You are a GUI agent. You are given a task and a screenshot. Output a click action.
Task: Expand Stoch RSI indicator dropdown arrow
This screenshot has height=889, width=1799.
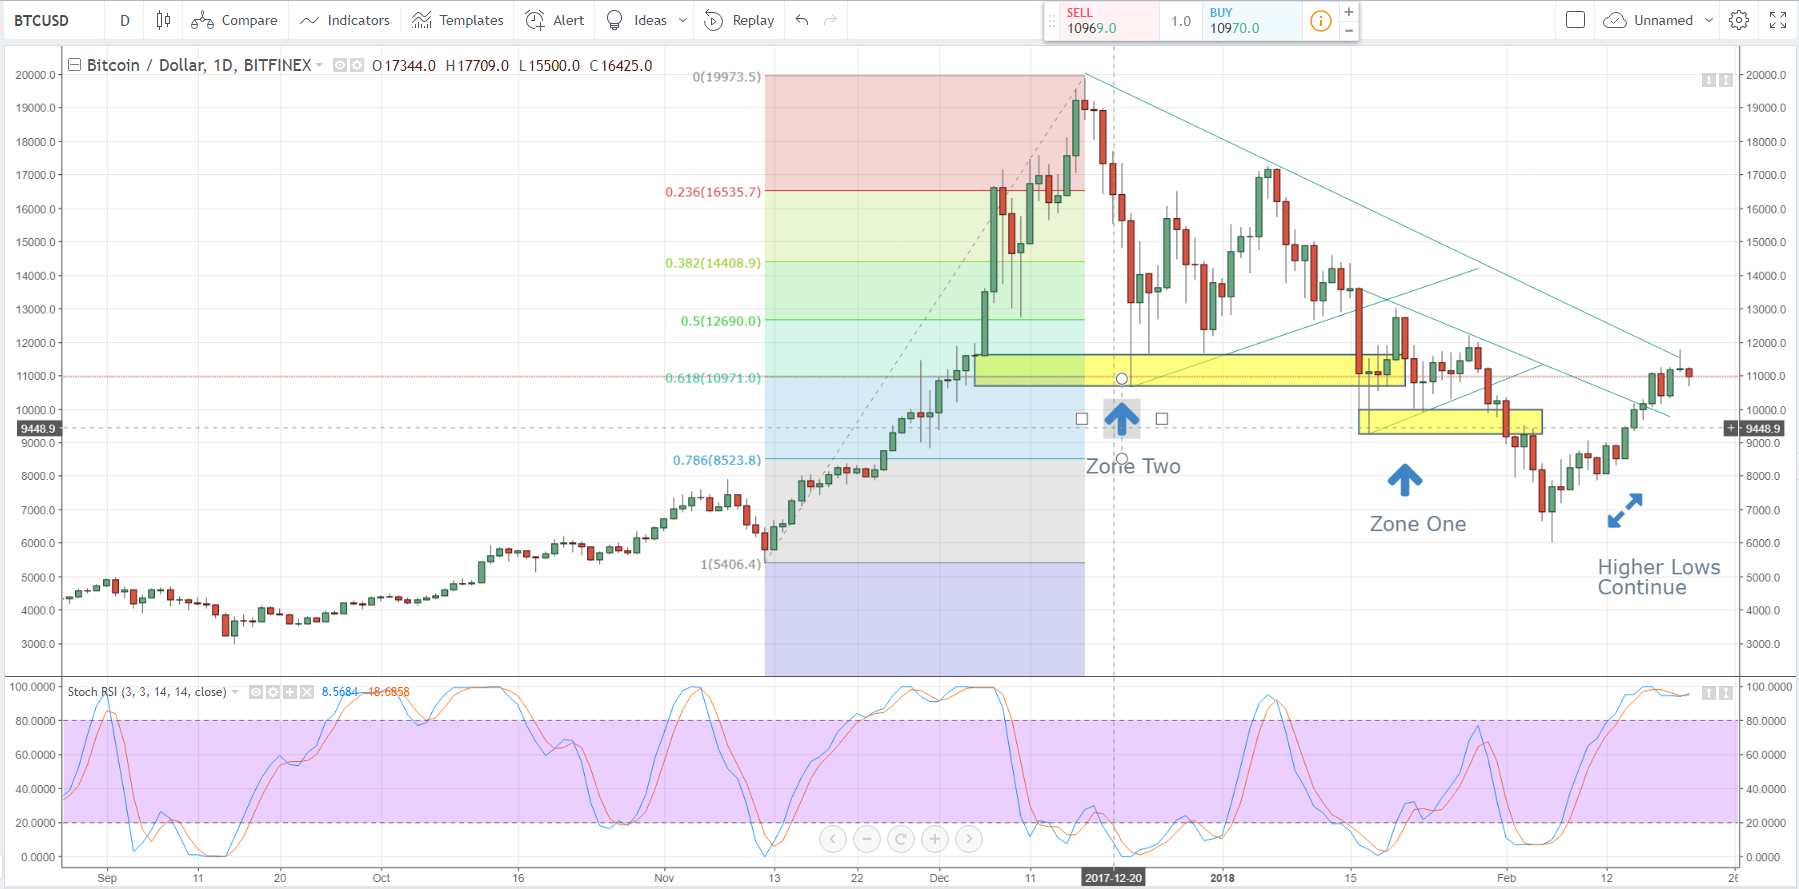235,692
